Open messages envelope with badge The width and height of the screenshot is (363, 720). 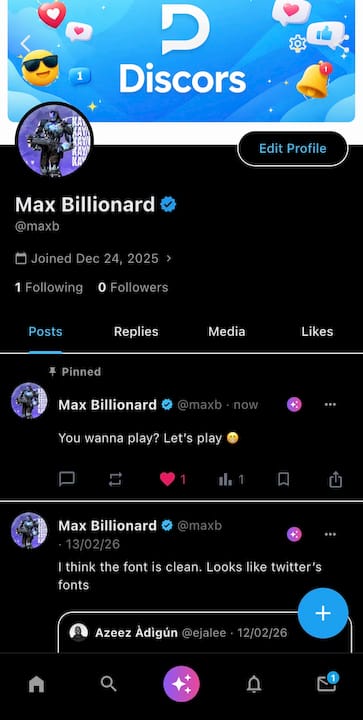pyautogui.click(x=327, y=683)
